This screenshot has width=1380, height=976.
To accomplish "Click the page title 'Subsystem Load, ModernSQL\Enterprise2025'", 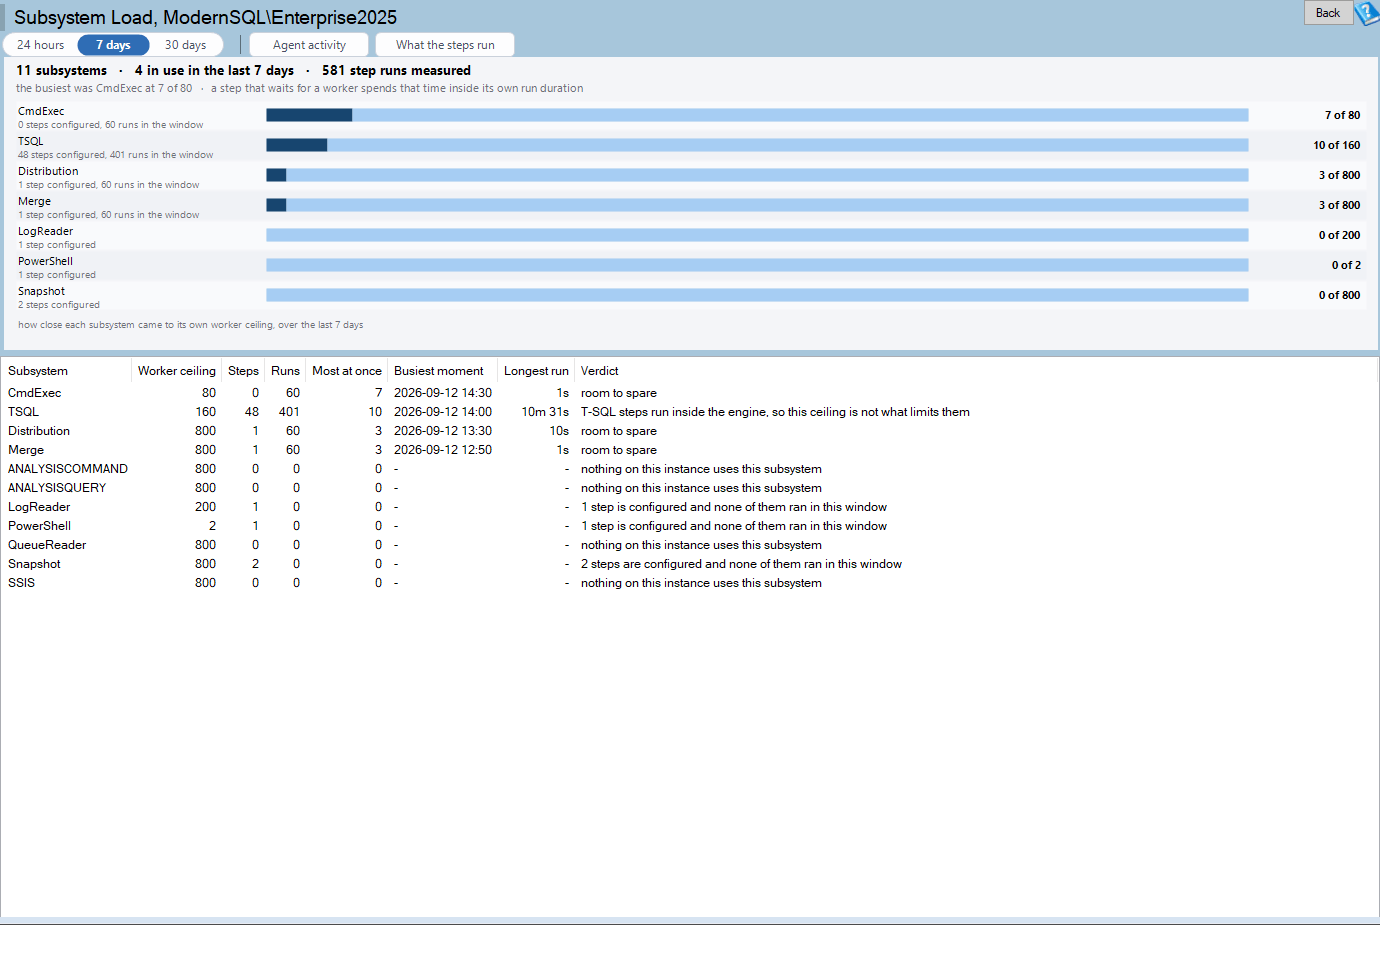I will pyautogui.click(x=205, y=17).
